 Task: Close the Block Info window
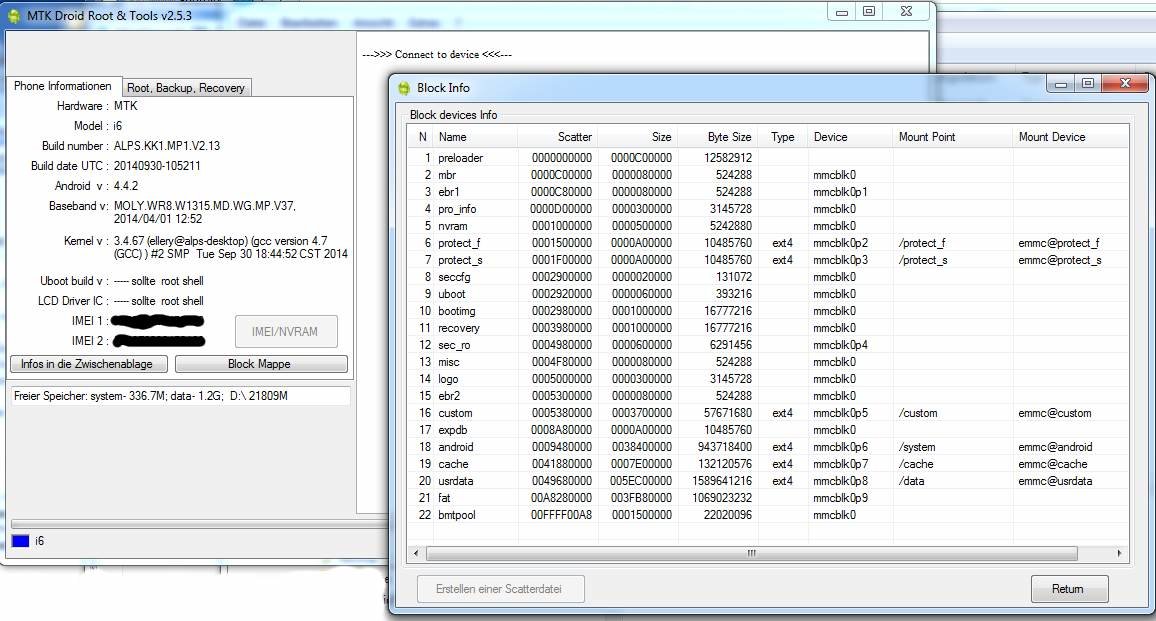(1126, 83)
